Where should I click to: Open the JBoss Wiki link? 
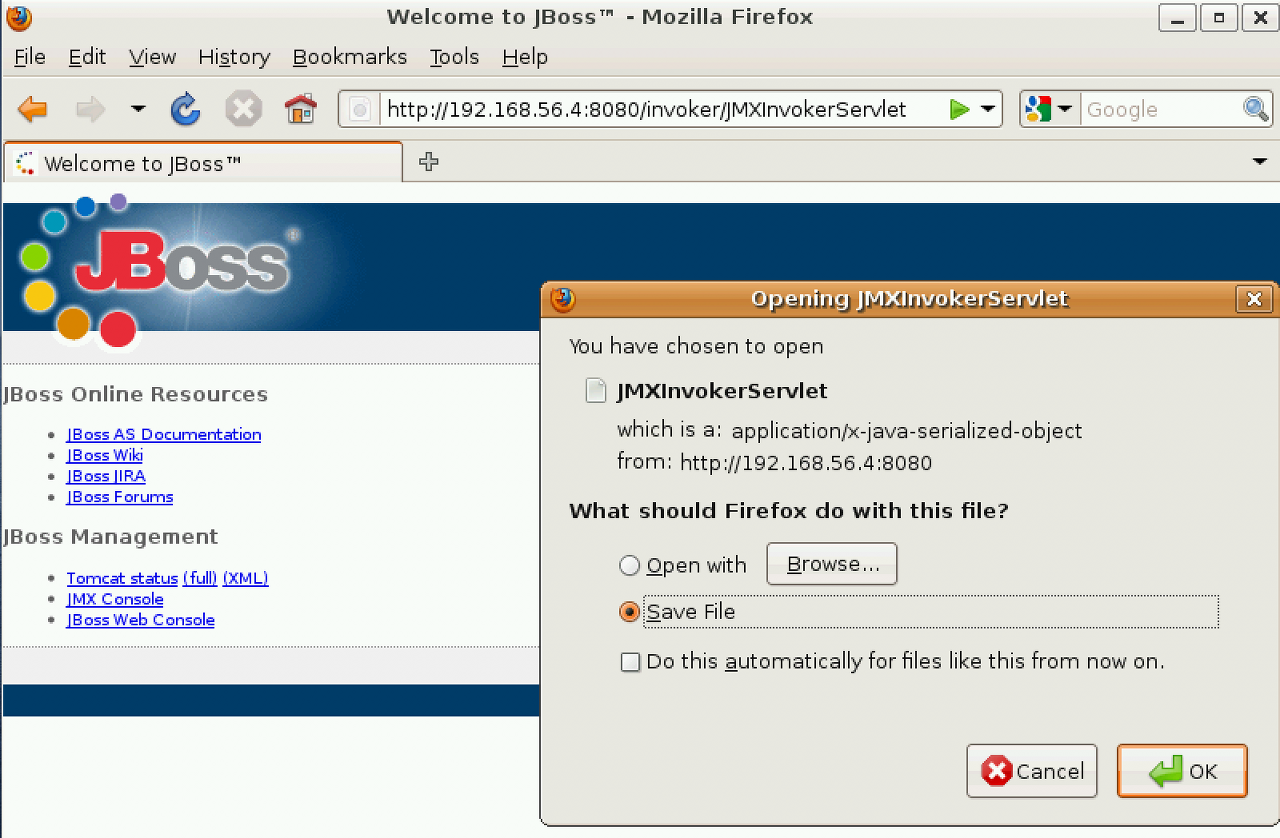point(105,455)
